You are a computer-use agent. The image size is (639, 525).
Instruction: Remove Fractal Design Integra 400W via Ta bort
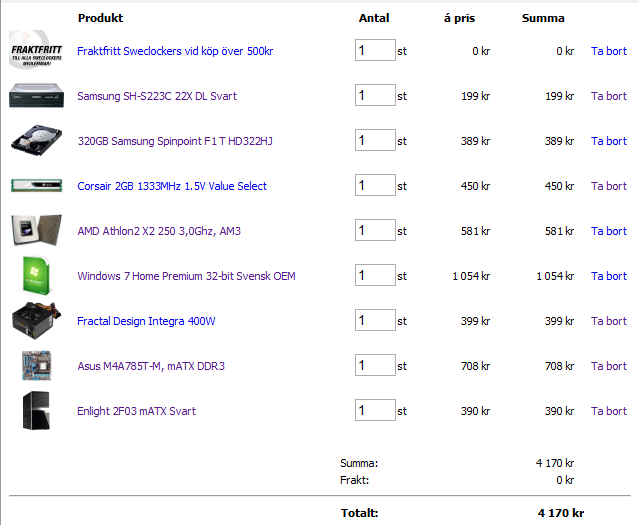[x=609, y=321]
